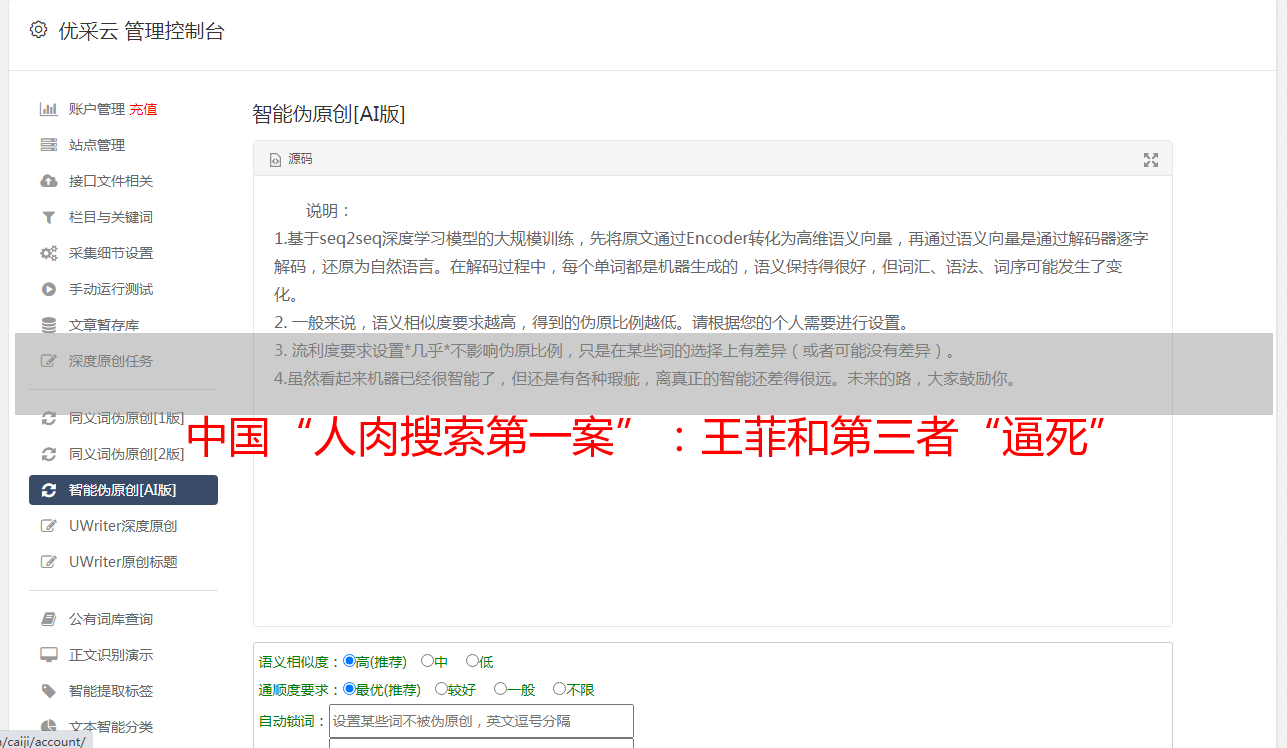
Task: Click the fullscreen expand icon in editor toolbar
Action: tap(1151, 160)
